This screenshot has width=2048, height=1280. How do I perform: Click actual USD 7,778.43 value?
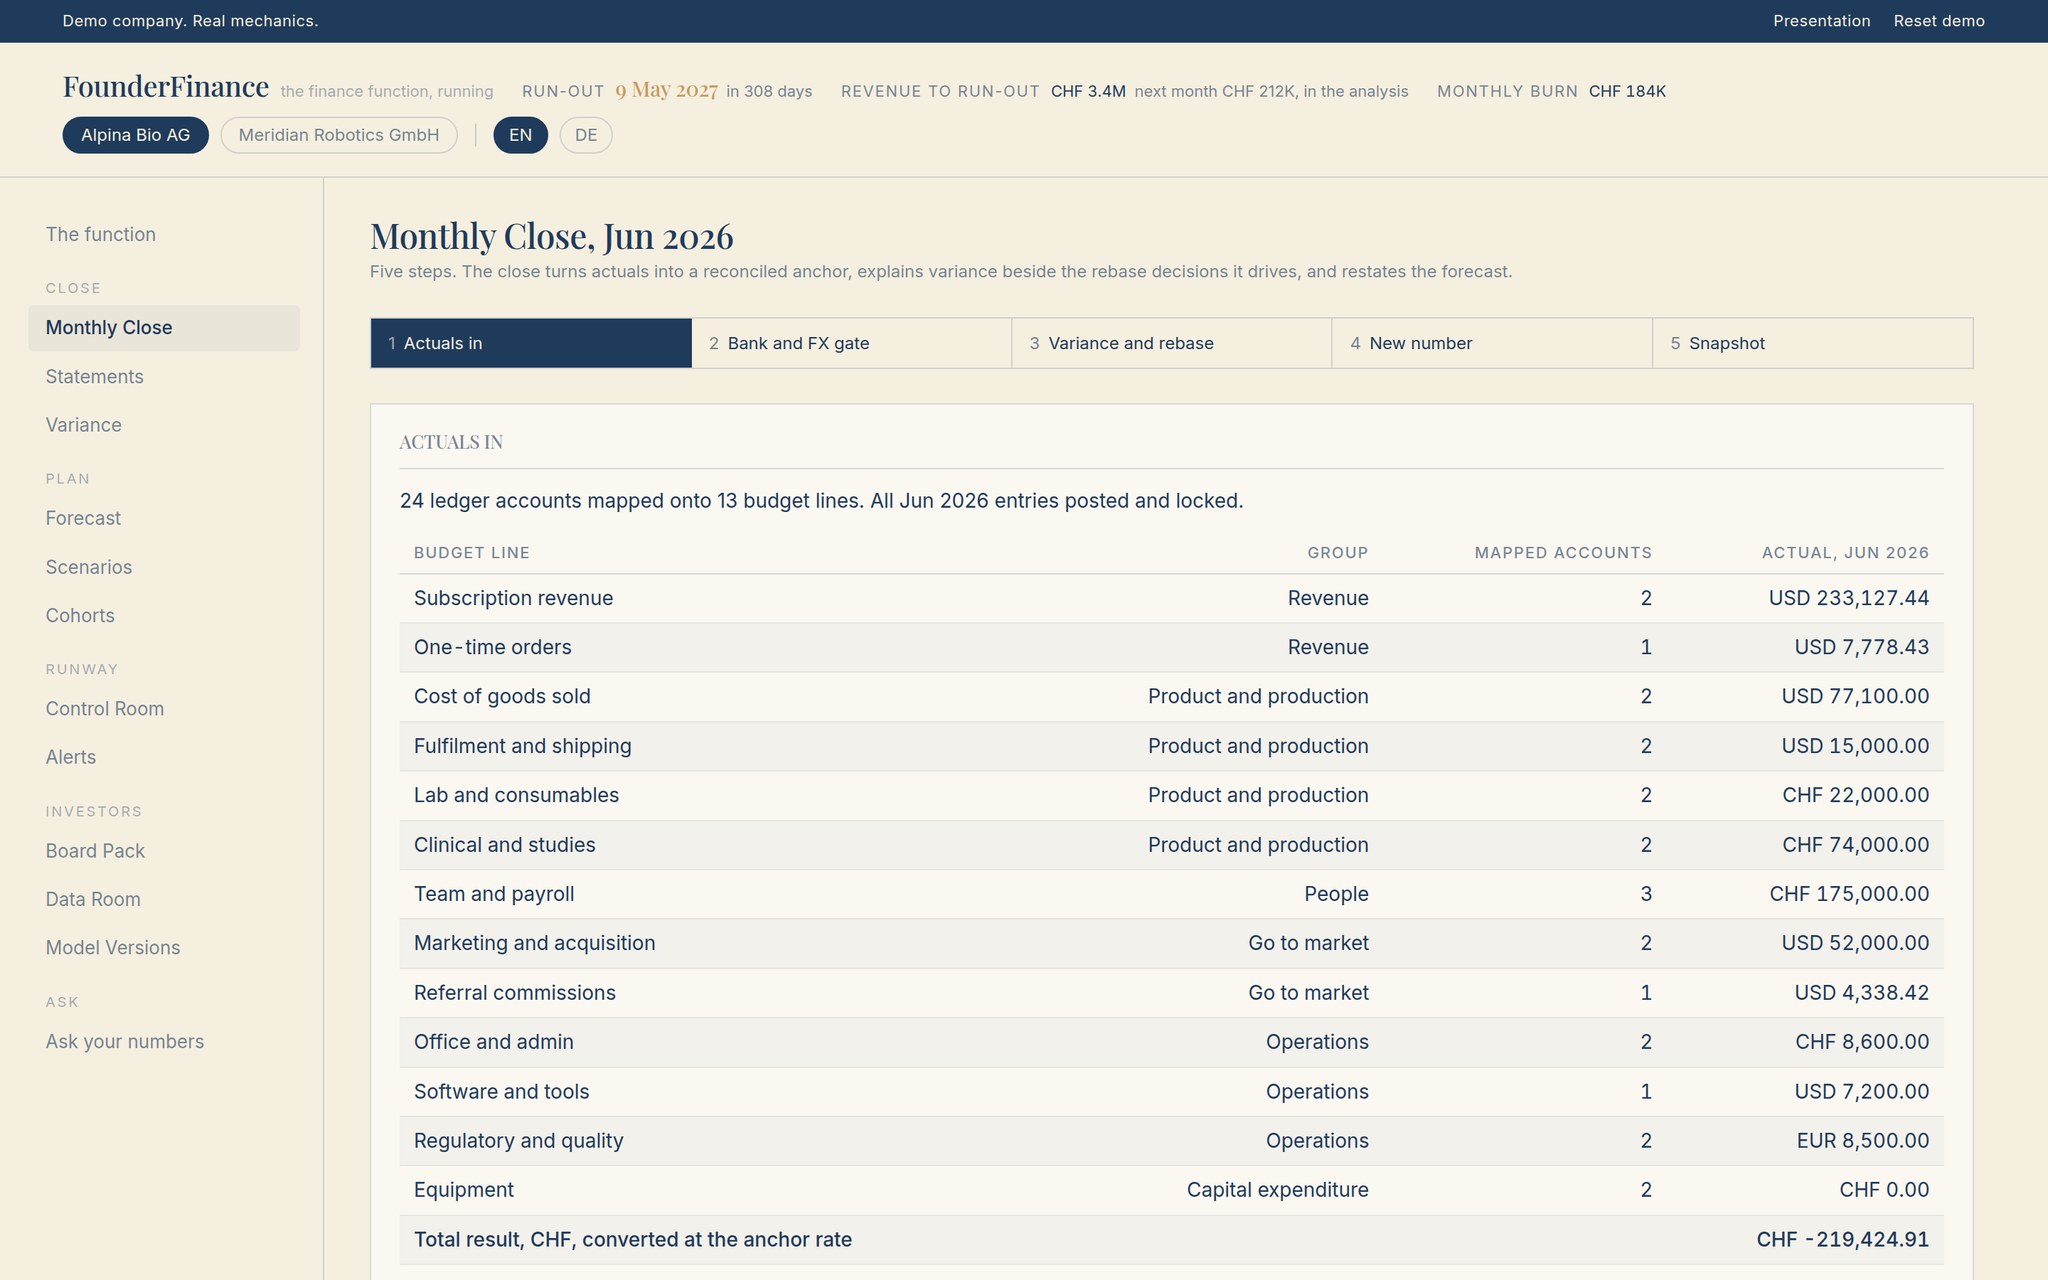click(1861, 647)
